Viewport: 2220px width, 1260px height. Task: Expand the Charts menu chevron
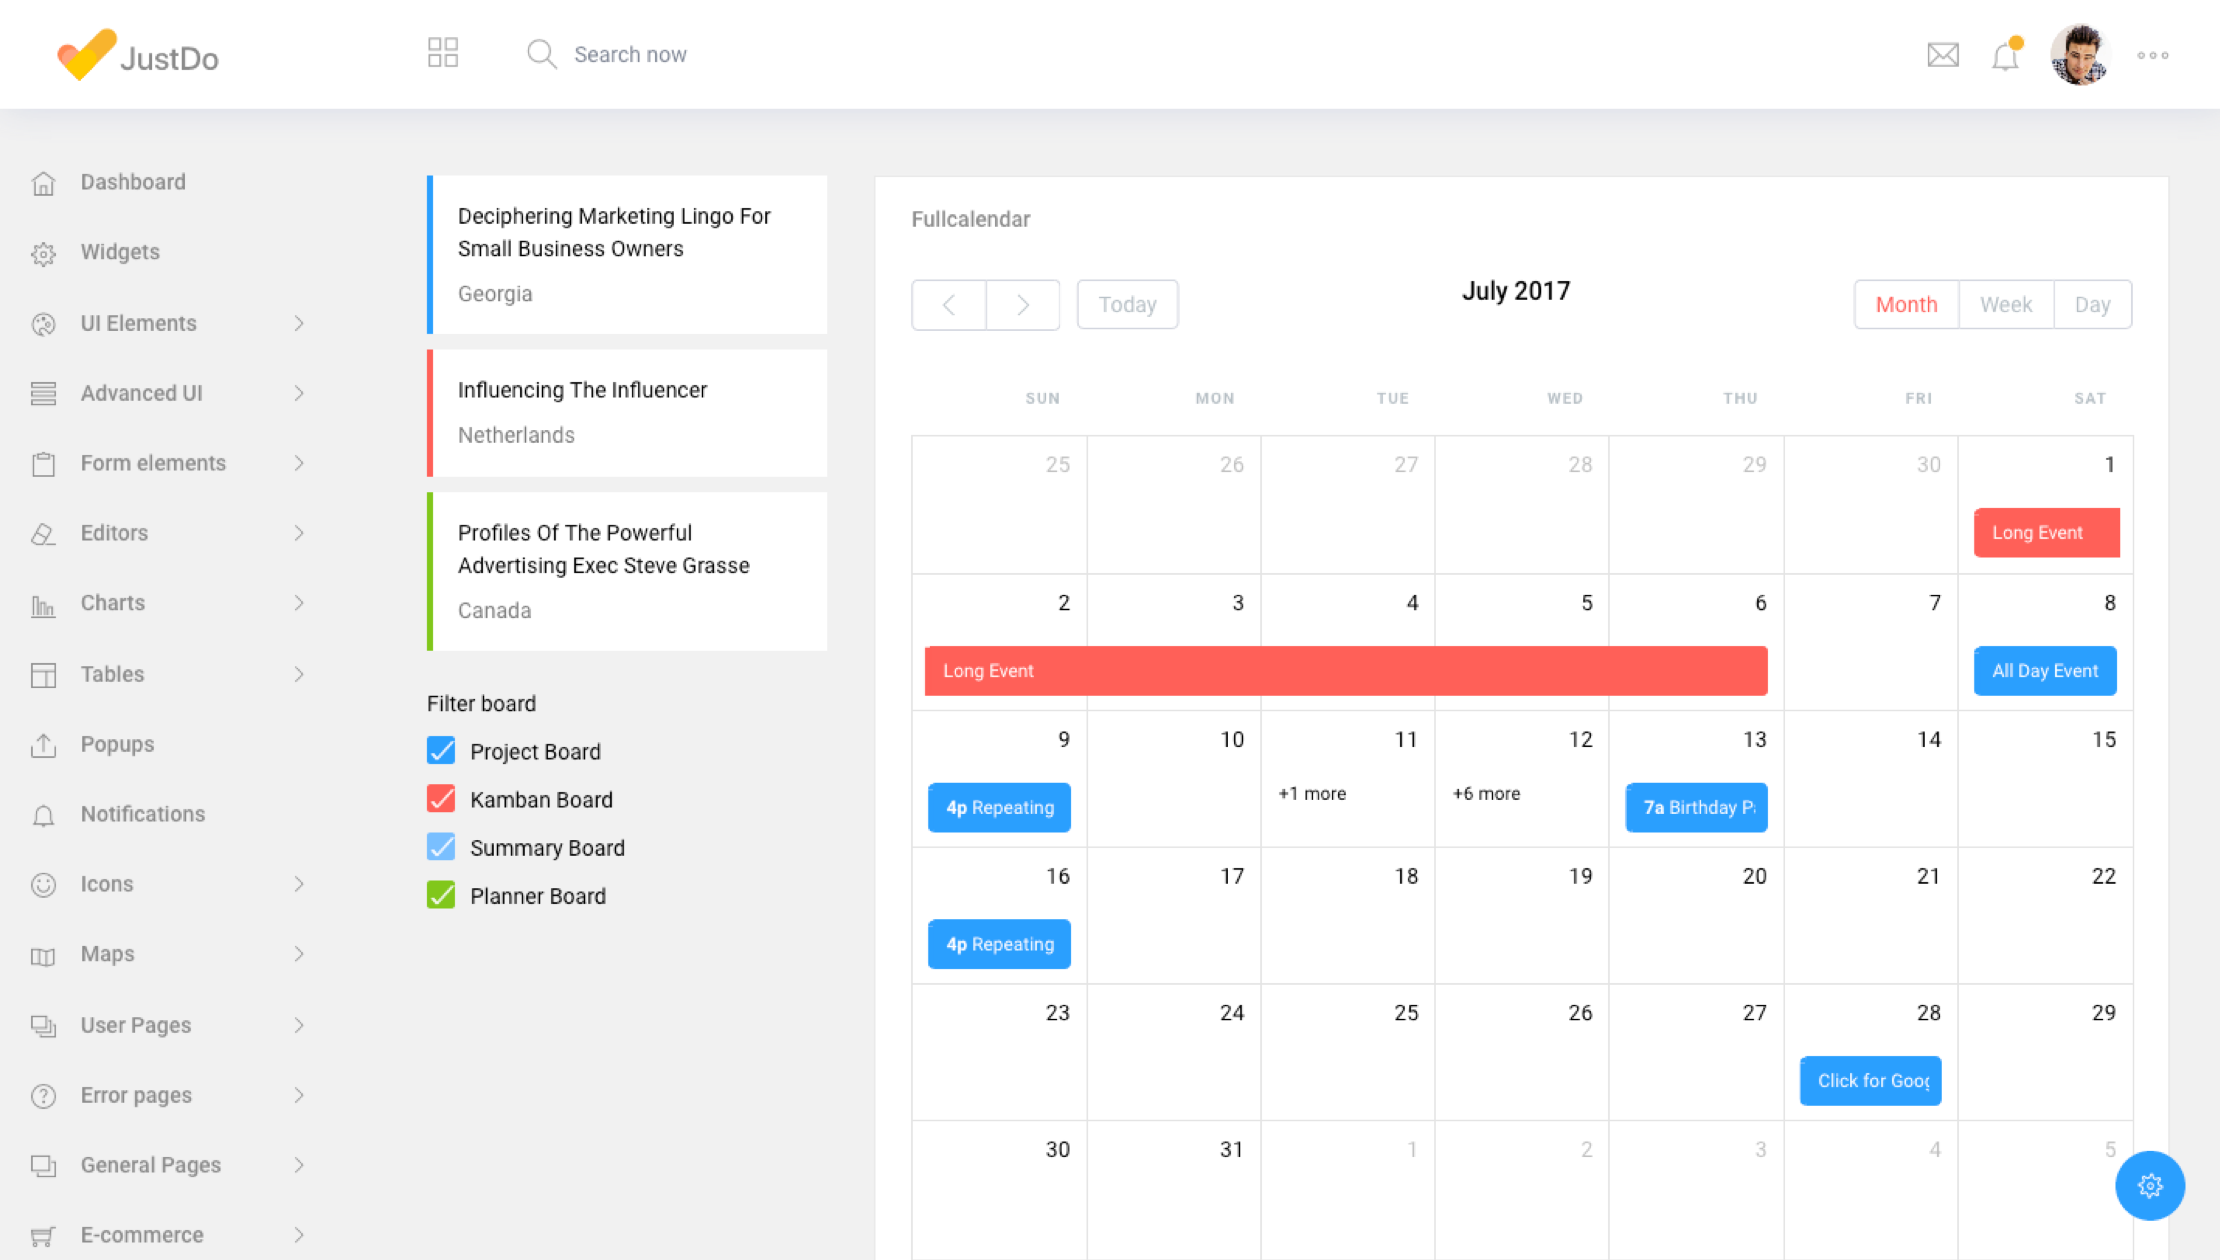point(298,603)
